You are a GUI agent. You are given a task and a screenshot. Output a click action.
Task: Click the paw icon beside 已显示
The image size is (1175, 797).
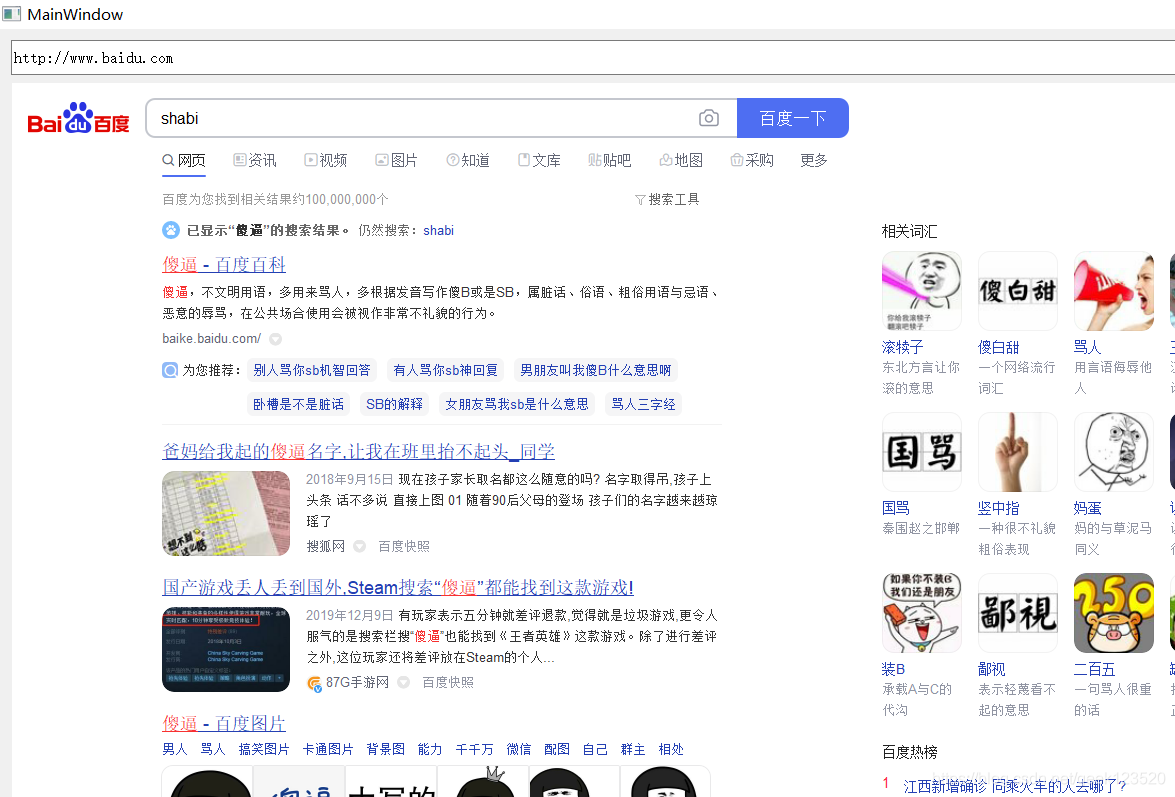click(x=171, y=231)
